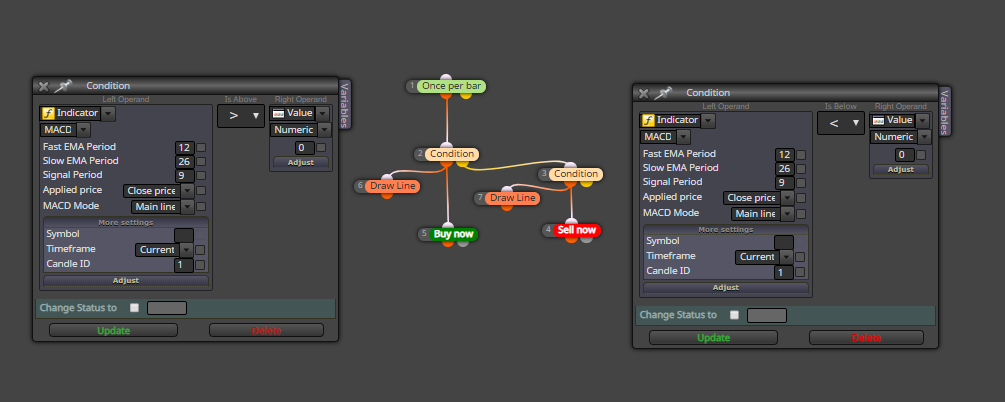
Task: Click right operand Adjust button, left panel
Action: [301, 163]
